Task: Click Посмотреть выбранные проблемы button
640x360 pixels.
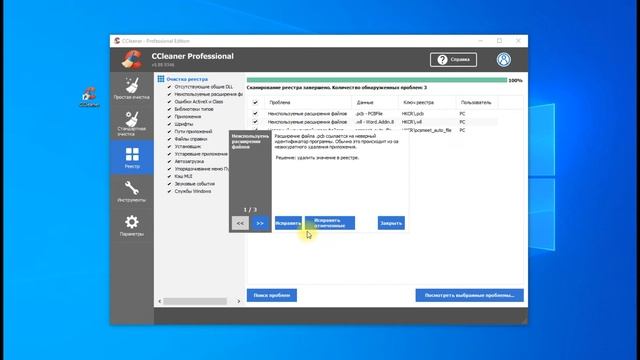Action: (x=469, y=295)
